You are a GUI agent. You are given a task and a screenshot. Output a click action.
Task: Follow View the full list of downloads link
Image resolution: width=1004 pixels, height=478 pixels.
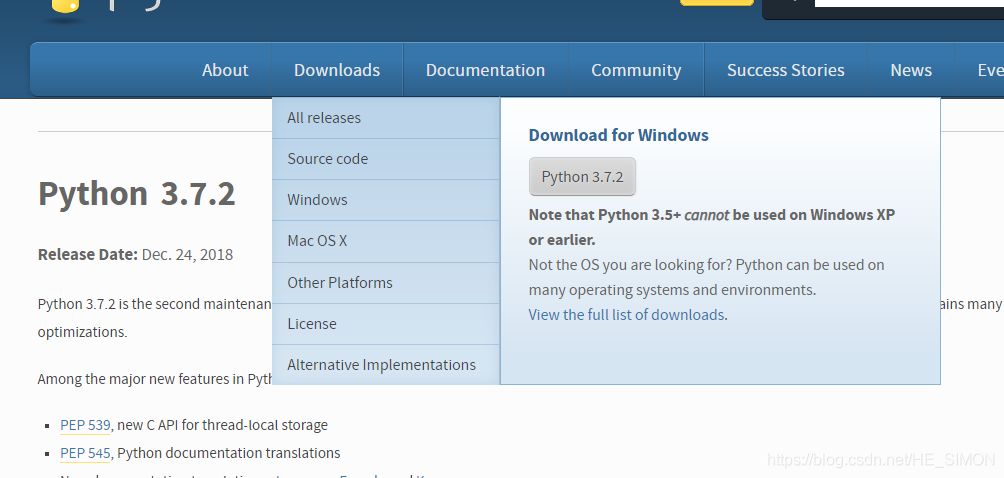(627, 315)
